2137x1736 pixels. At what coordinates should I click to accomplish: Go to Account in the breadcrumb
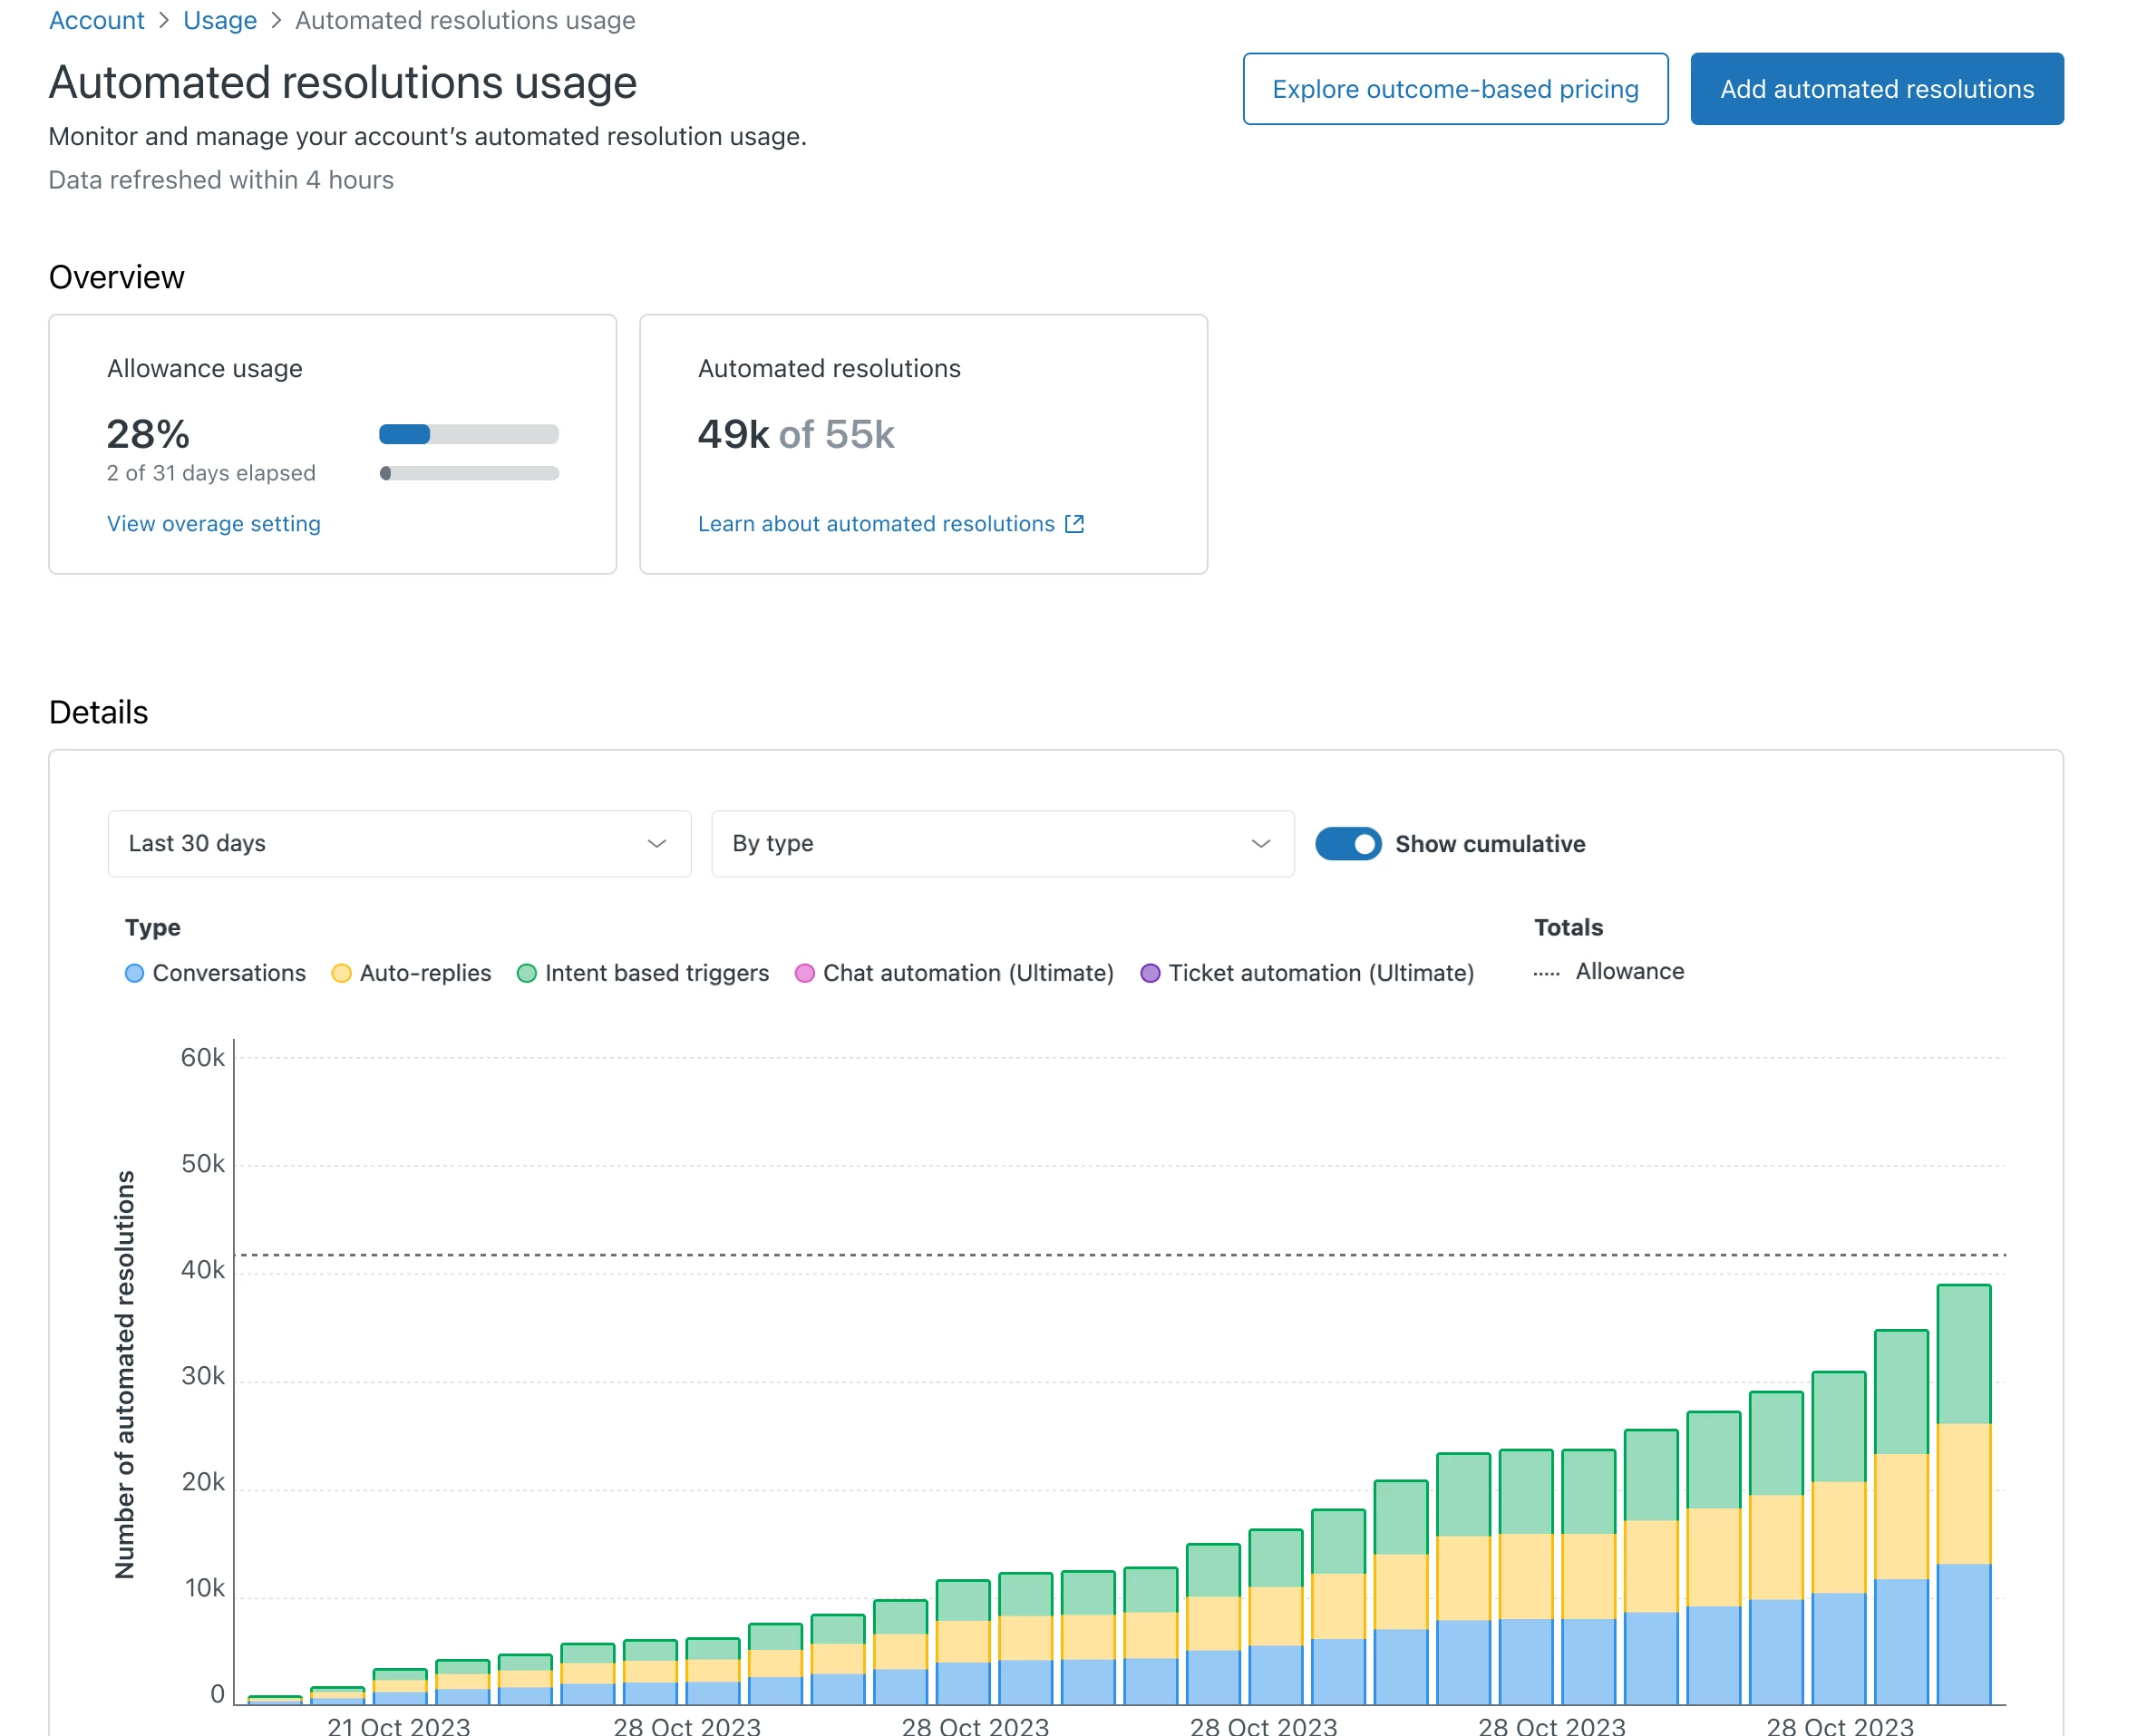pos(96,20)
